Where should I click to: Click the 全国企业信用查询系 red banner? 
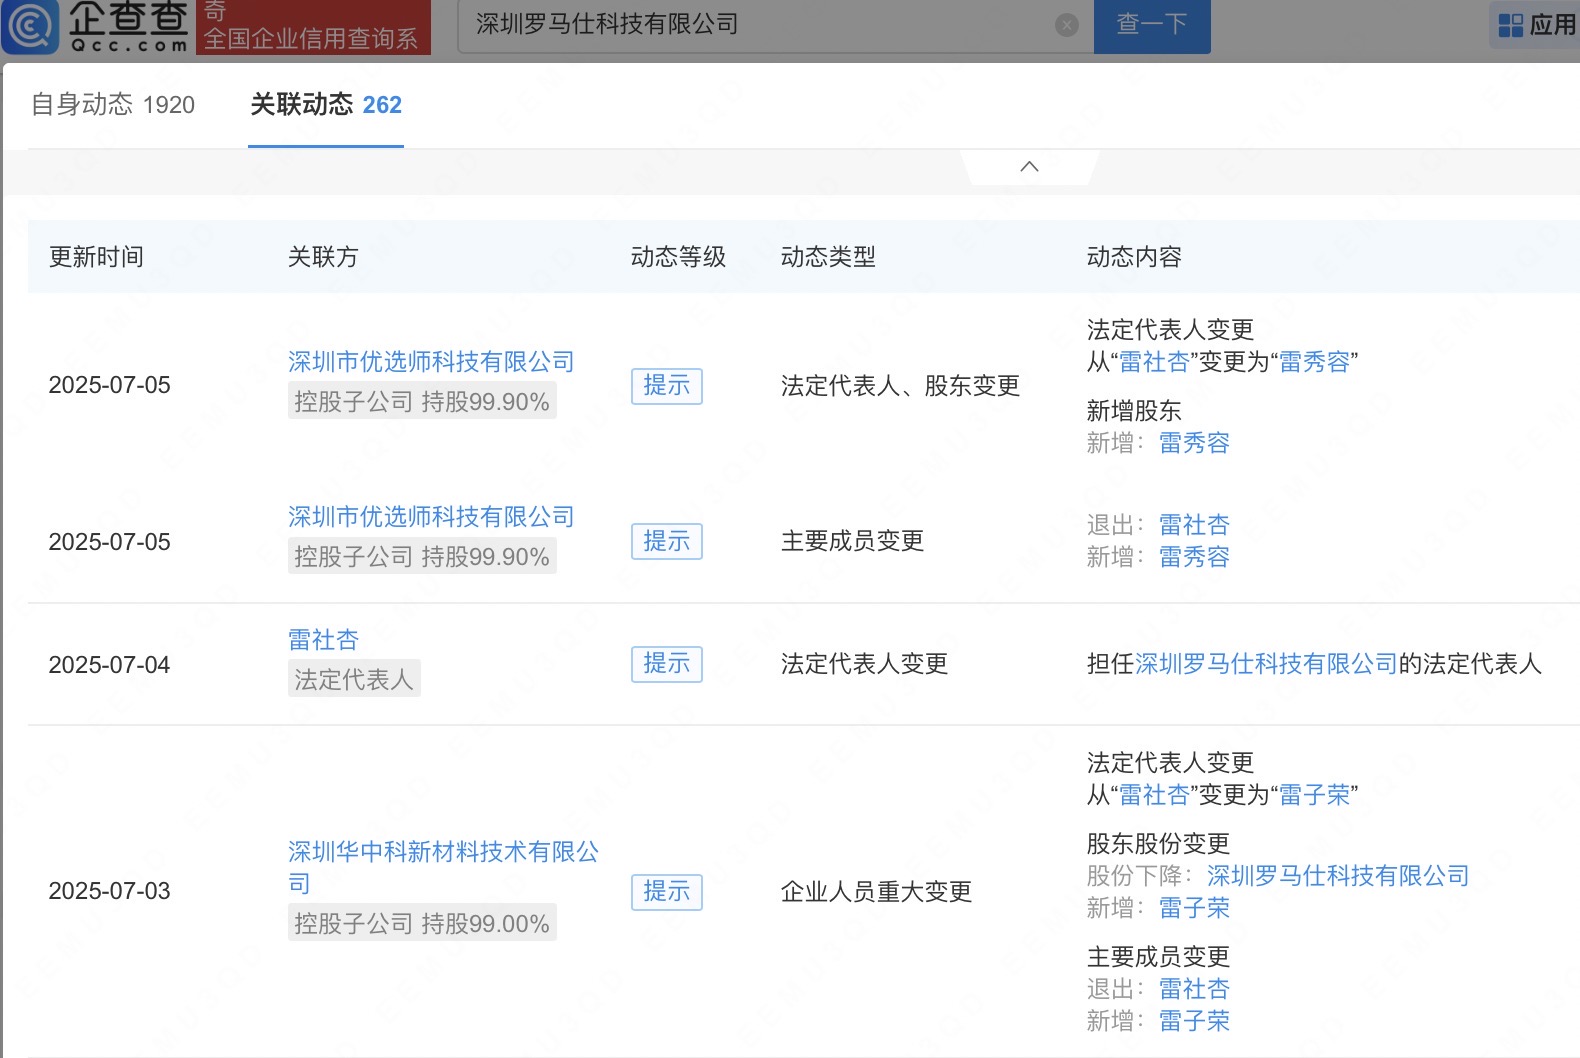pyautogui.click(x=313, y=27)
